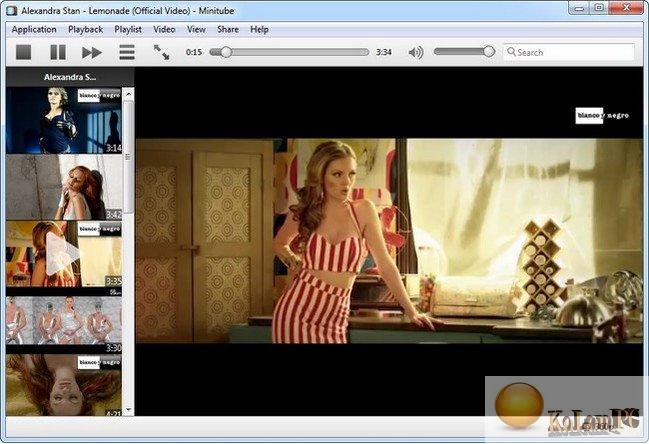Open the Application menu
This screenshot has width=649, height=444.
34,29
